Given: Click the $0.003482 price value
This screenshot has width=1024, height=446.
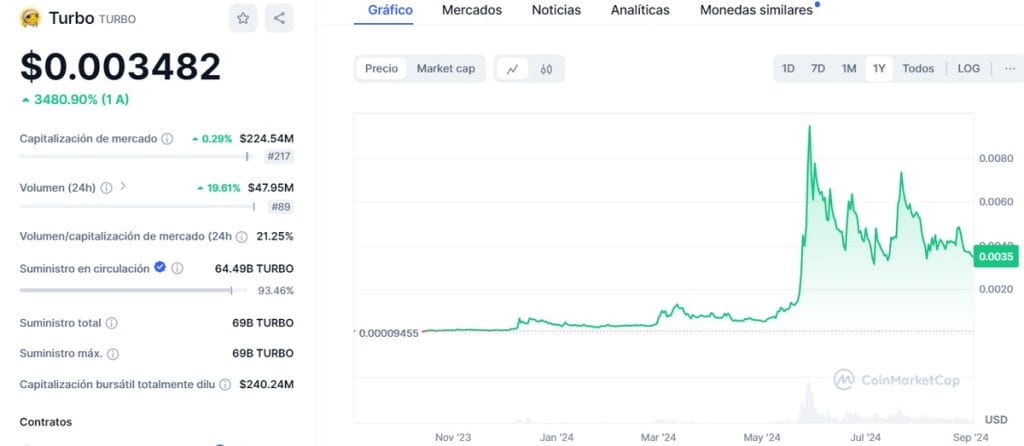Looking at the screenshot, I should click(120, 67).
